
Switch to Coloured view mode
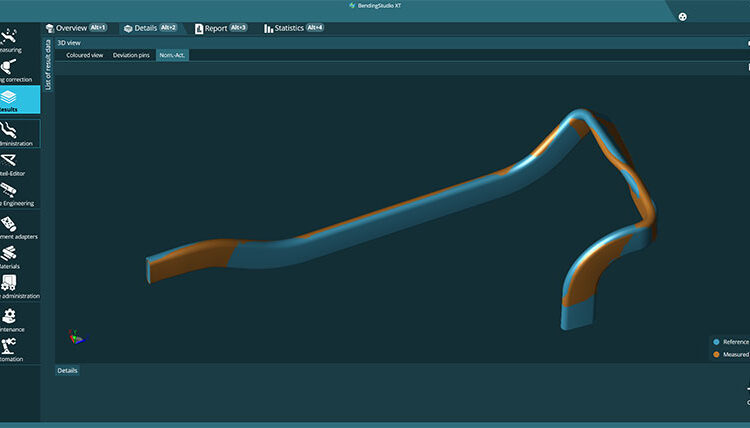(84, 55)
